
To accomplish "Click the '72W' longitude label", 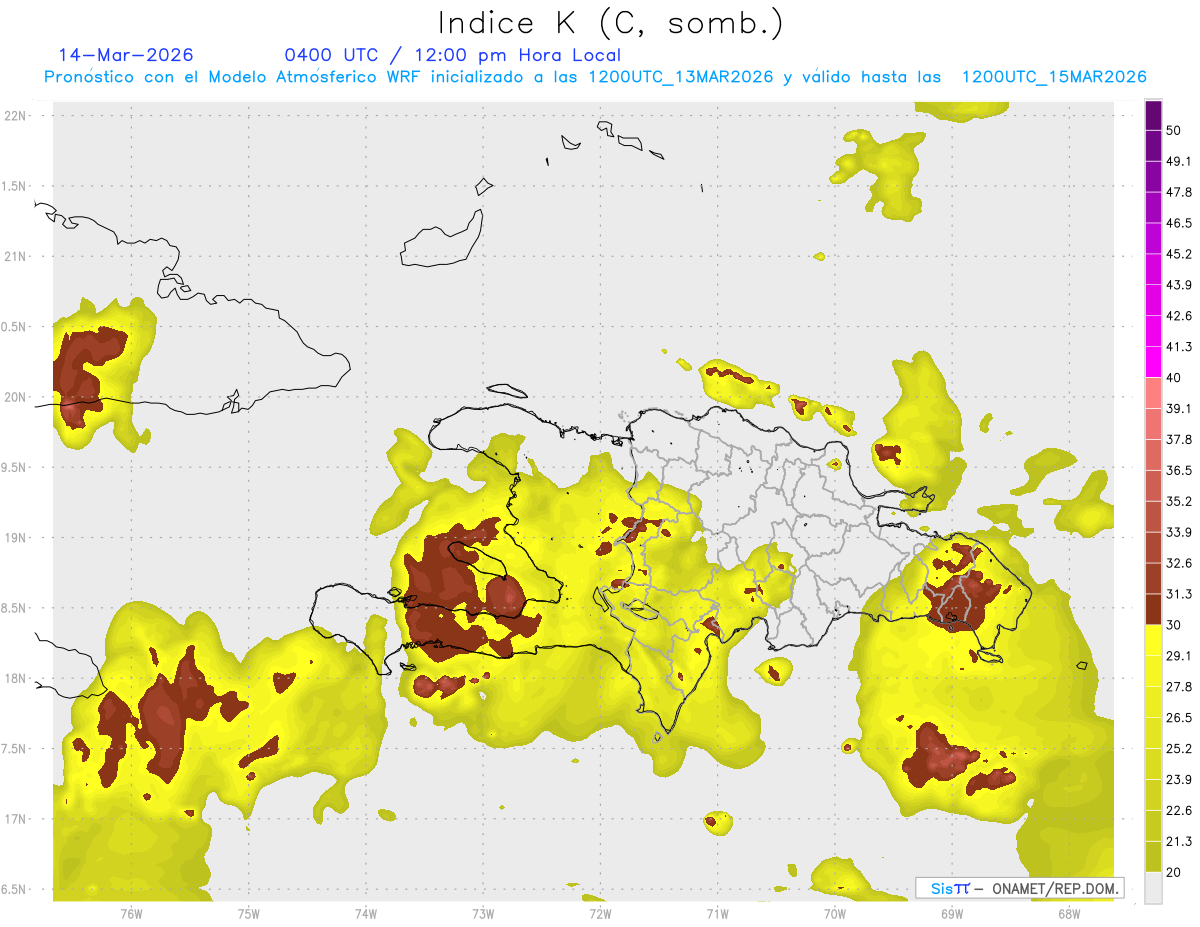I will (x=600, y=913).
